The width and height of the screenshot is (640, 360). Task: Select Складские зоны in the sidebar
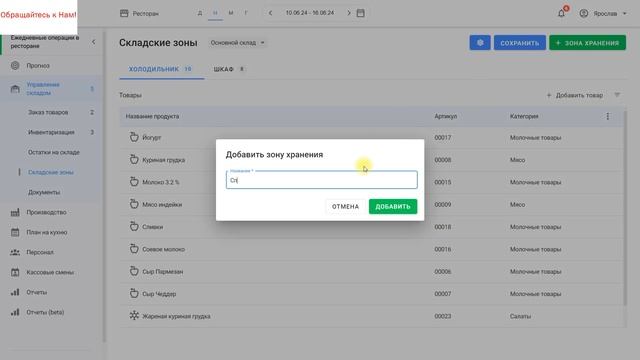click(x=51, y=172)
